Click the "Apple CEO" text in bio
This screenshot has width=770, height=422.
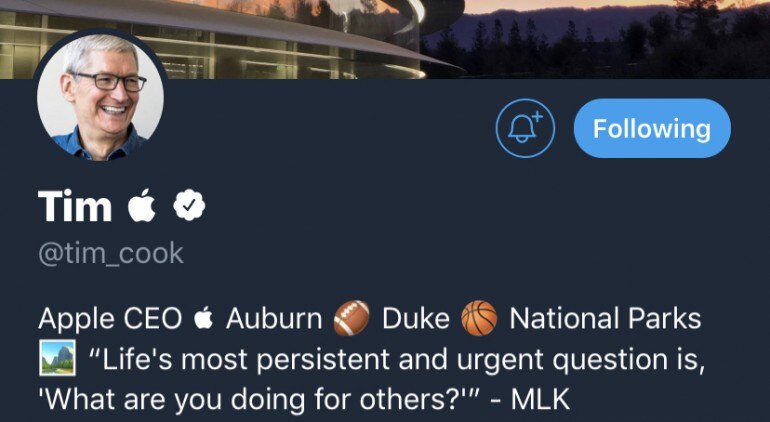(x=110, y=320)
